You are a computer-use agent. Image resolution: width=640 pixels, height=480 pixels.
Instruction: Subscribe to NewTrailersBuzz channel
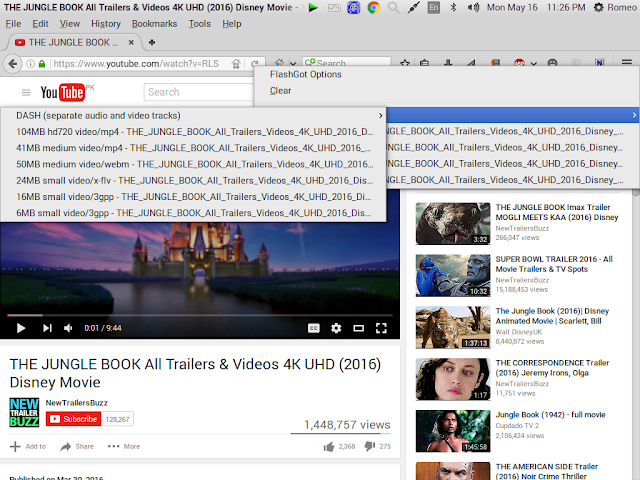73,419
